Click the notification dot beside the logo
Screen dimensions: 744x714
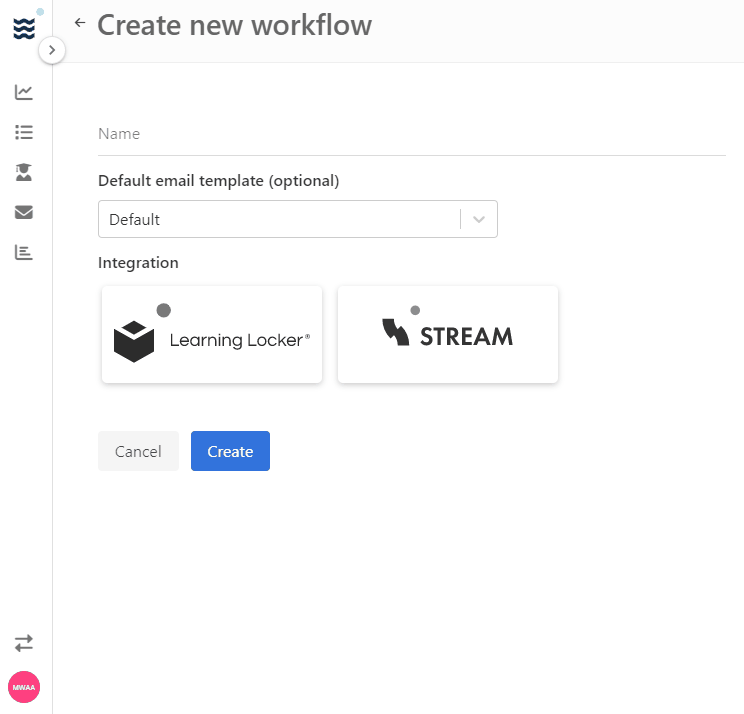(40, 12)
